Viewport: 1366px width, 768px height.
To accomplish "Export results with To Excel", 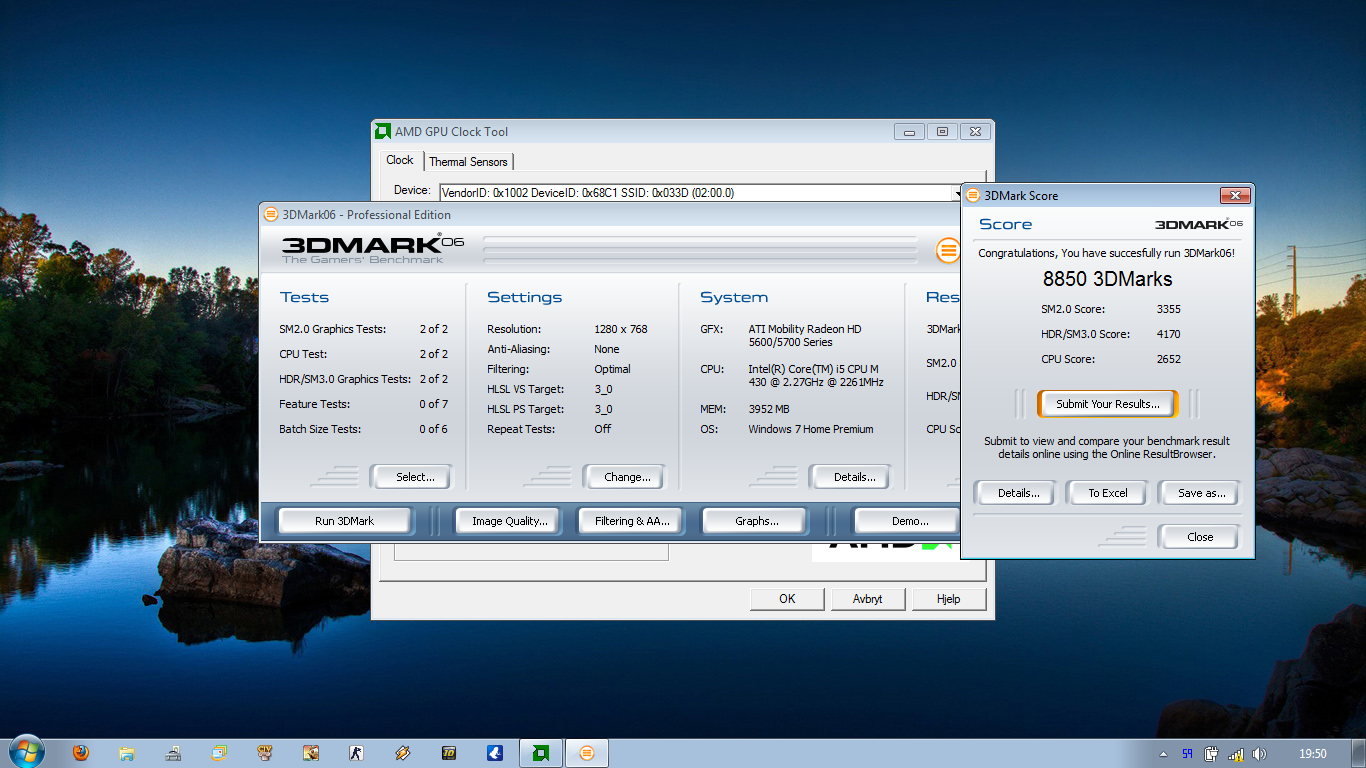I will click(1108, 493).
